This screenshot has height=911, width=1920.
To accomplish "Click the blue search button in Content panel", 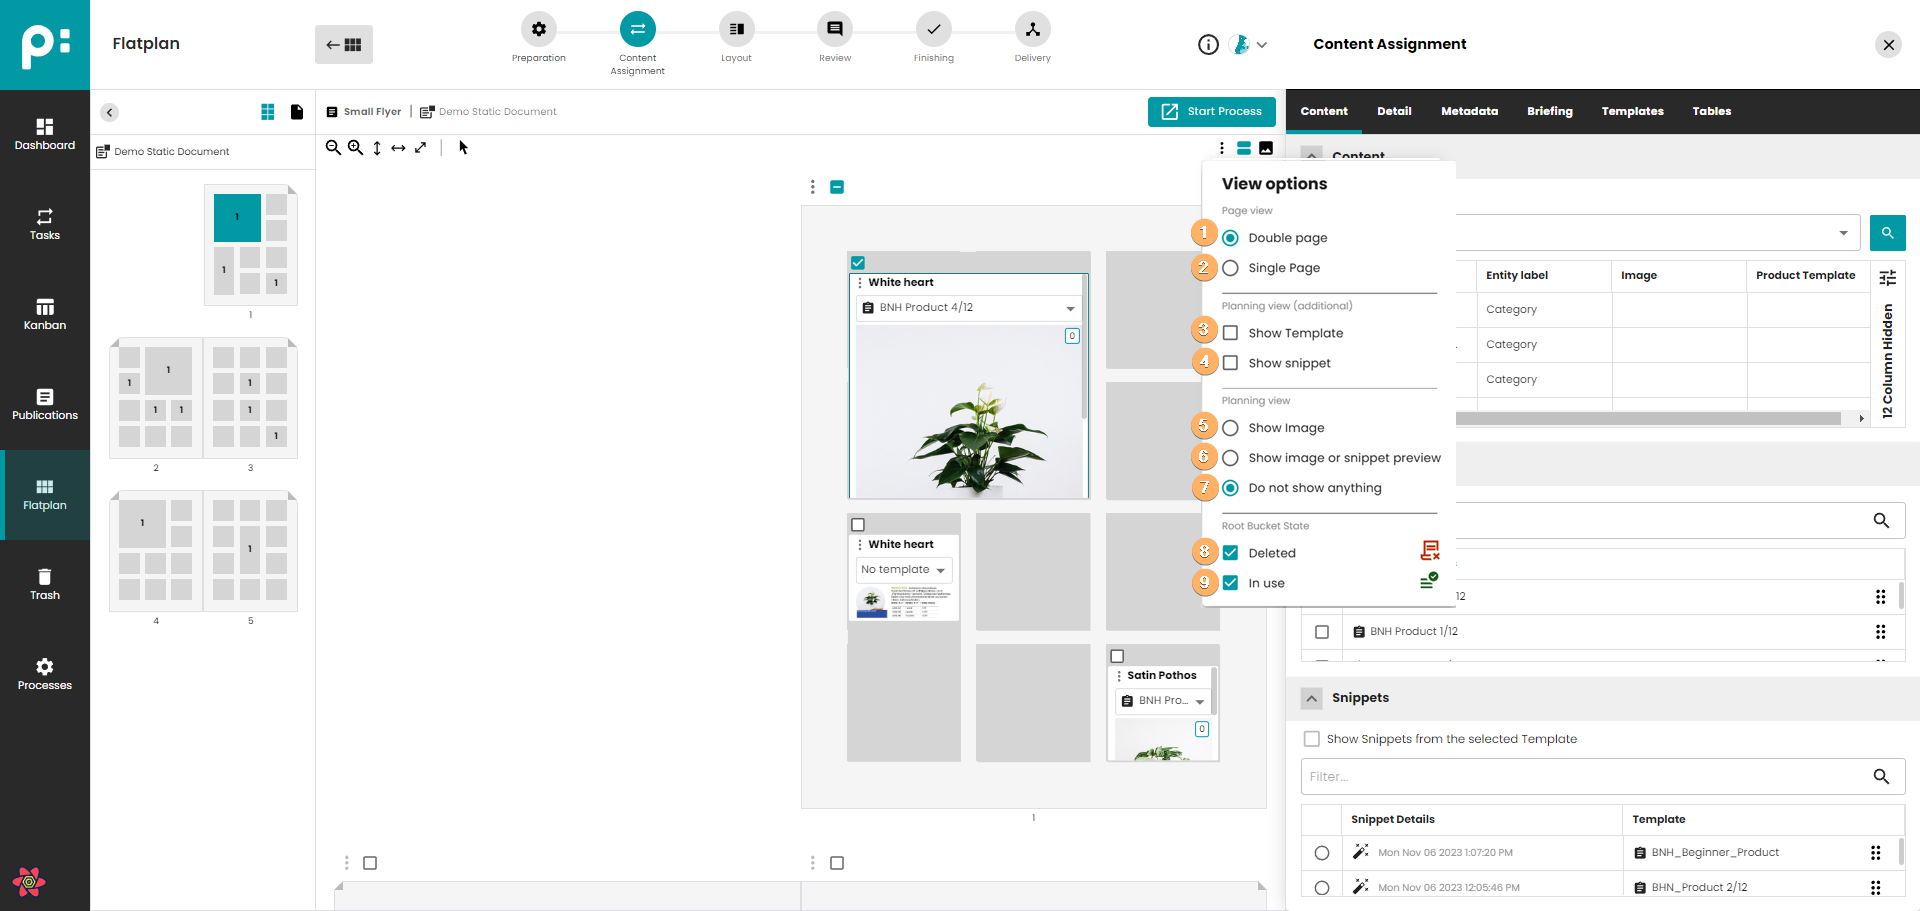I will pos(1887,233).
